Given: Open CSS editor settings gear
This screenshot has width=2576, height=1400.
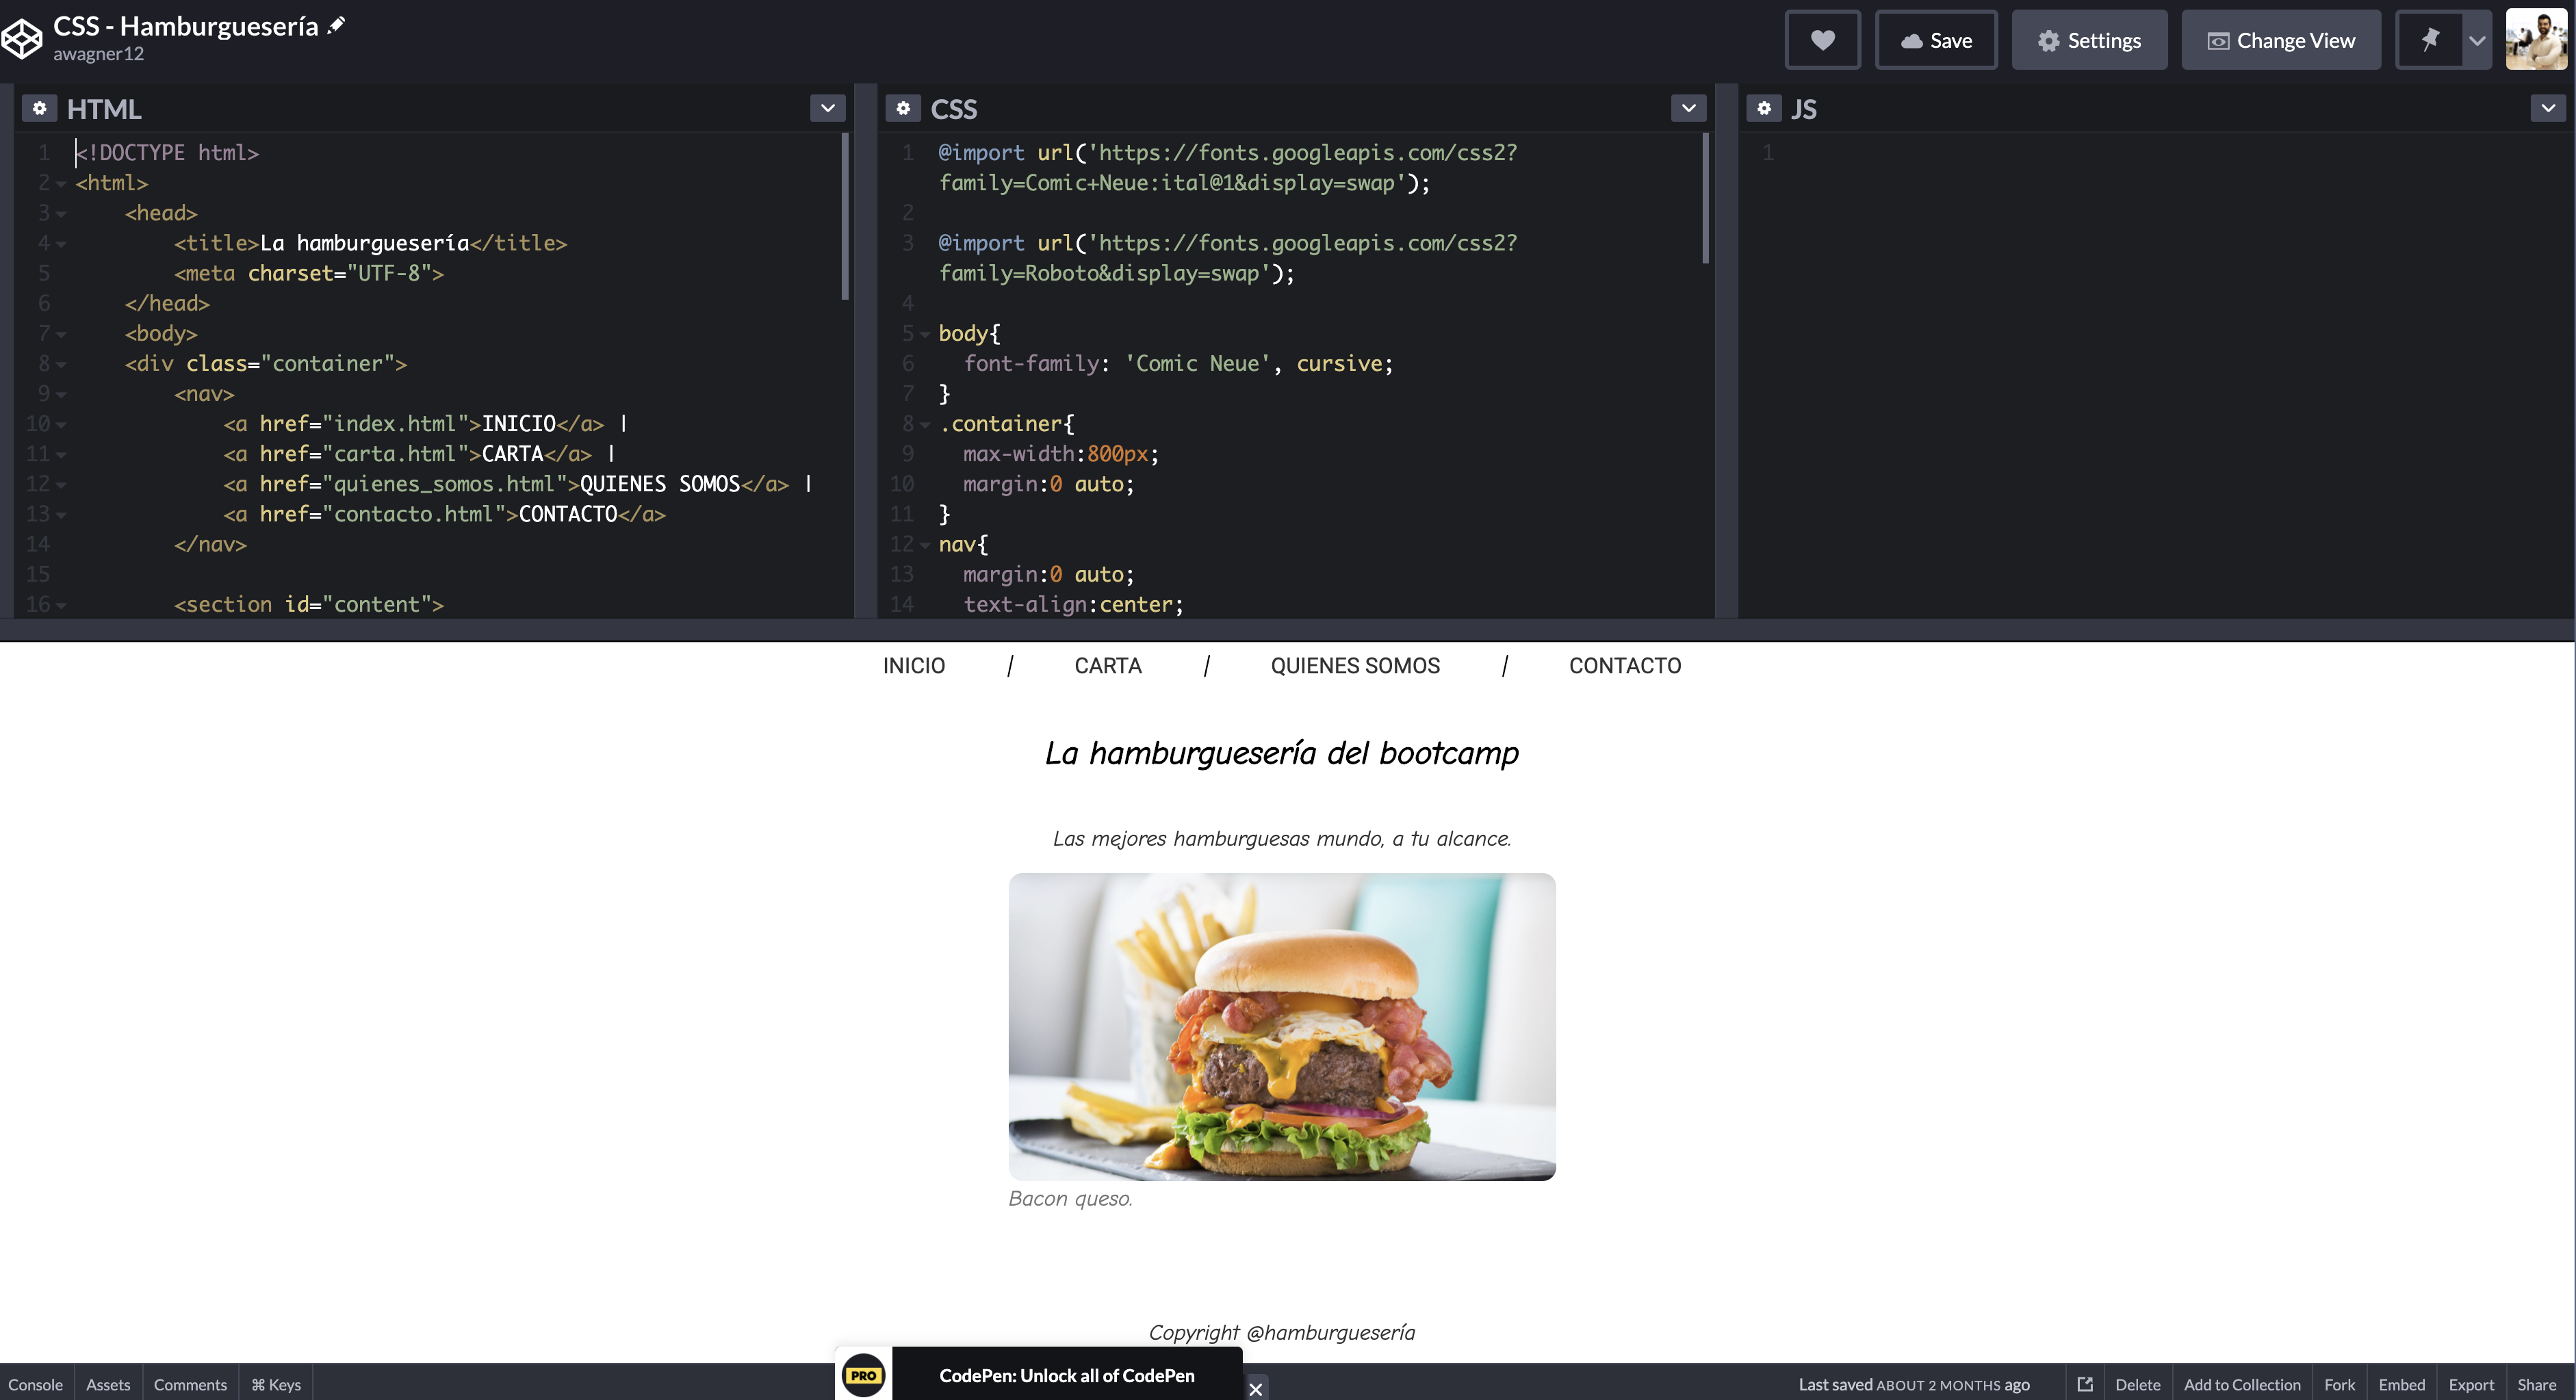Looking at the screenshot, I should (x=903, y=108).
